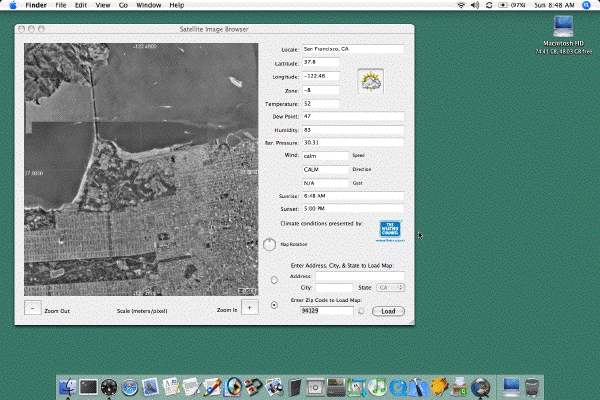Open Spotlight search in menu bar
The image size is (600, 400).
pyautogui.click(x=587, y=5)
